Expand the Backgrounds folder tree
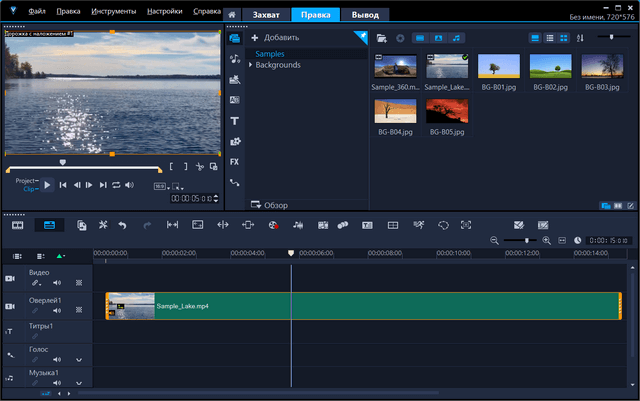The image size is (640, 401). click(251, 65)
